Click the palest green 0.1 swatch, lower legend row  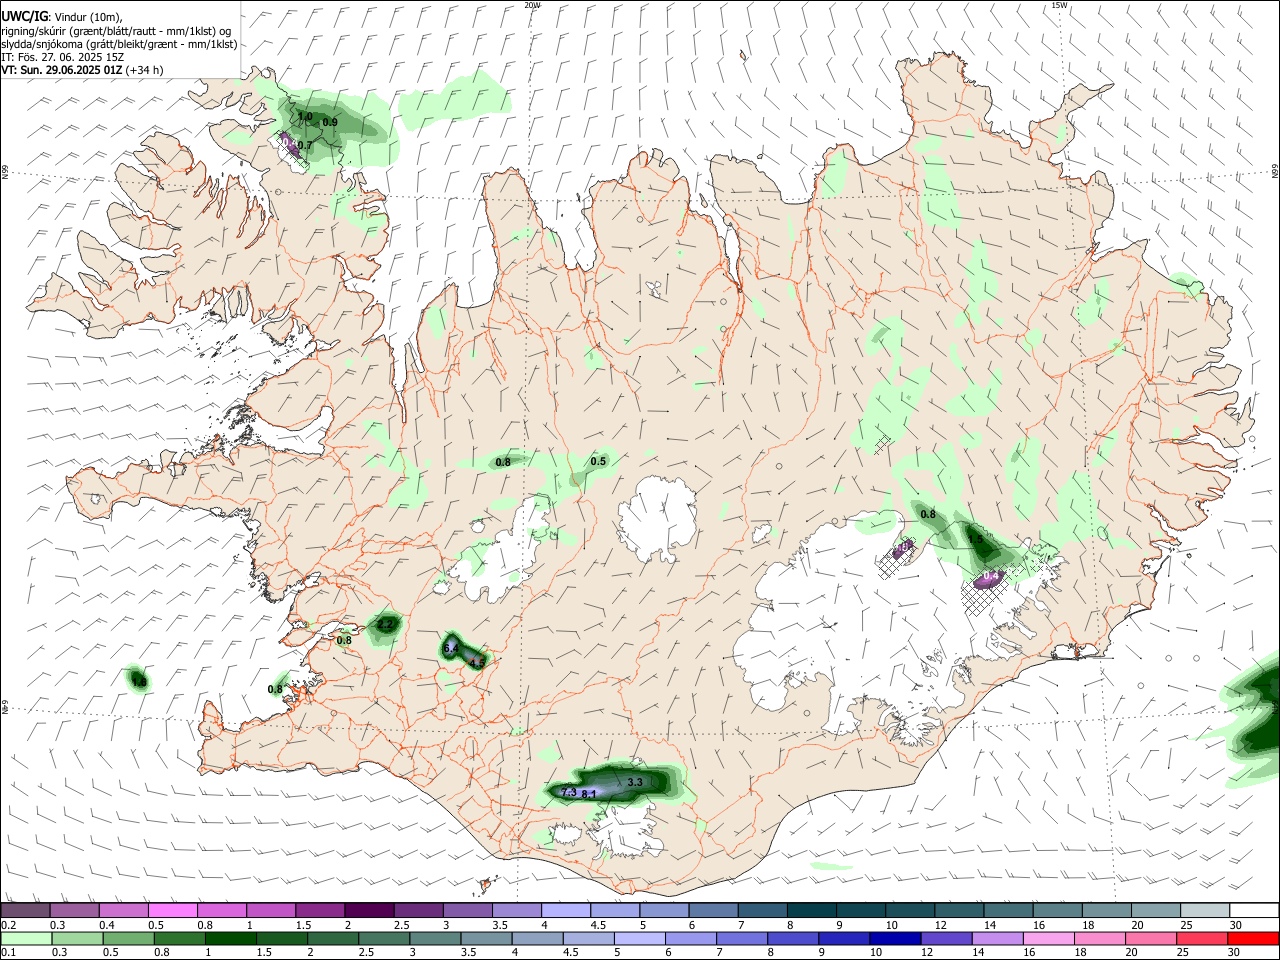pyautogui.click(x=27, y=938)
